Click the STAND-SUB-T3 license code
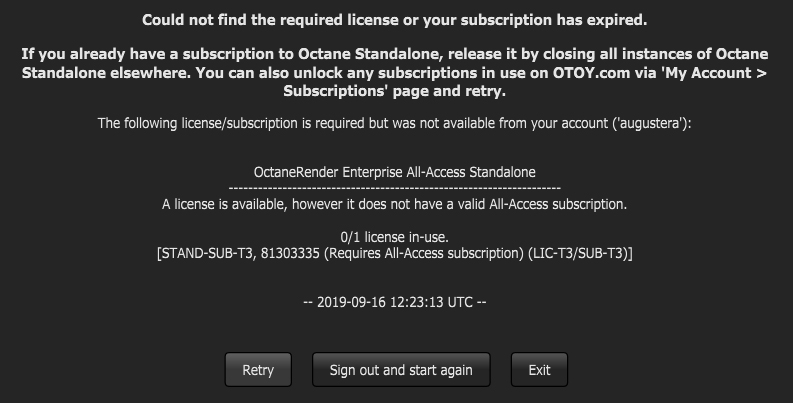793x403 pixels. click(x=203, y=254)
